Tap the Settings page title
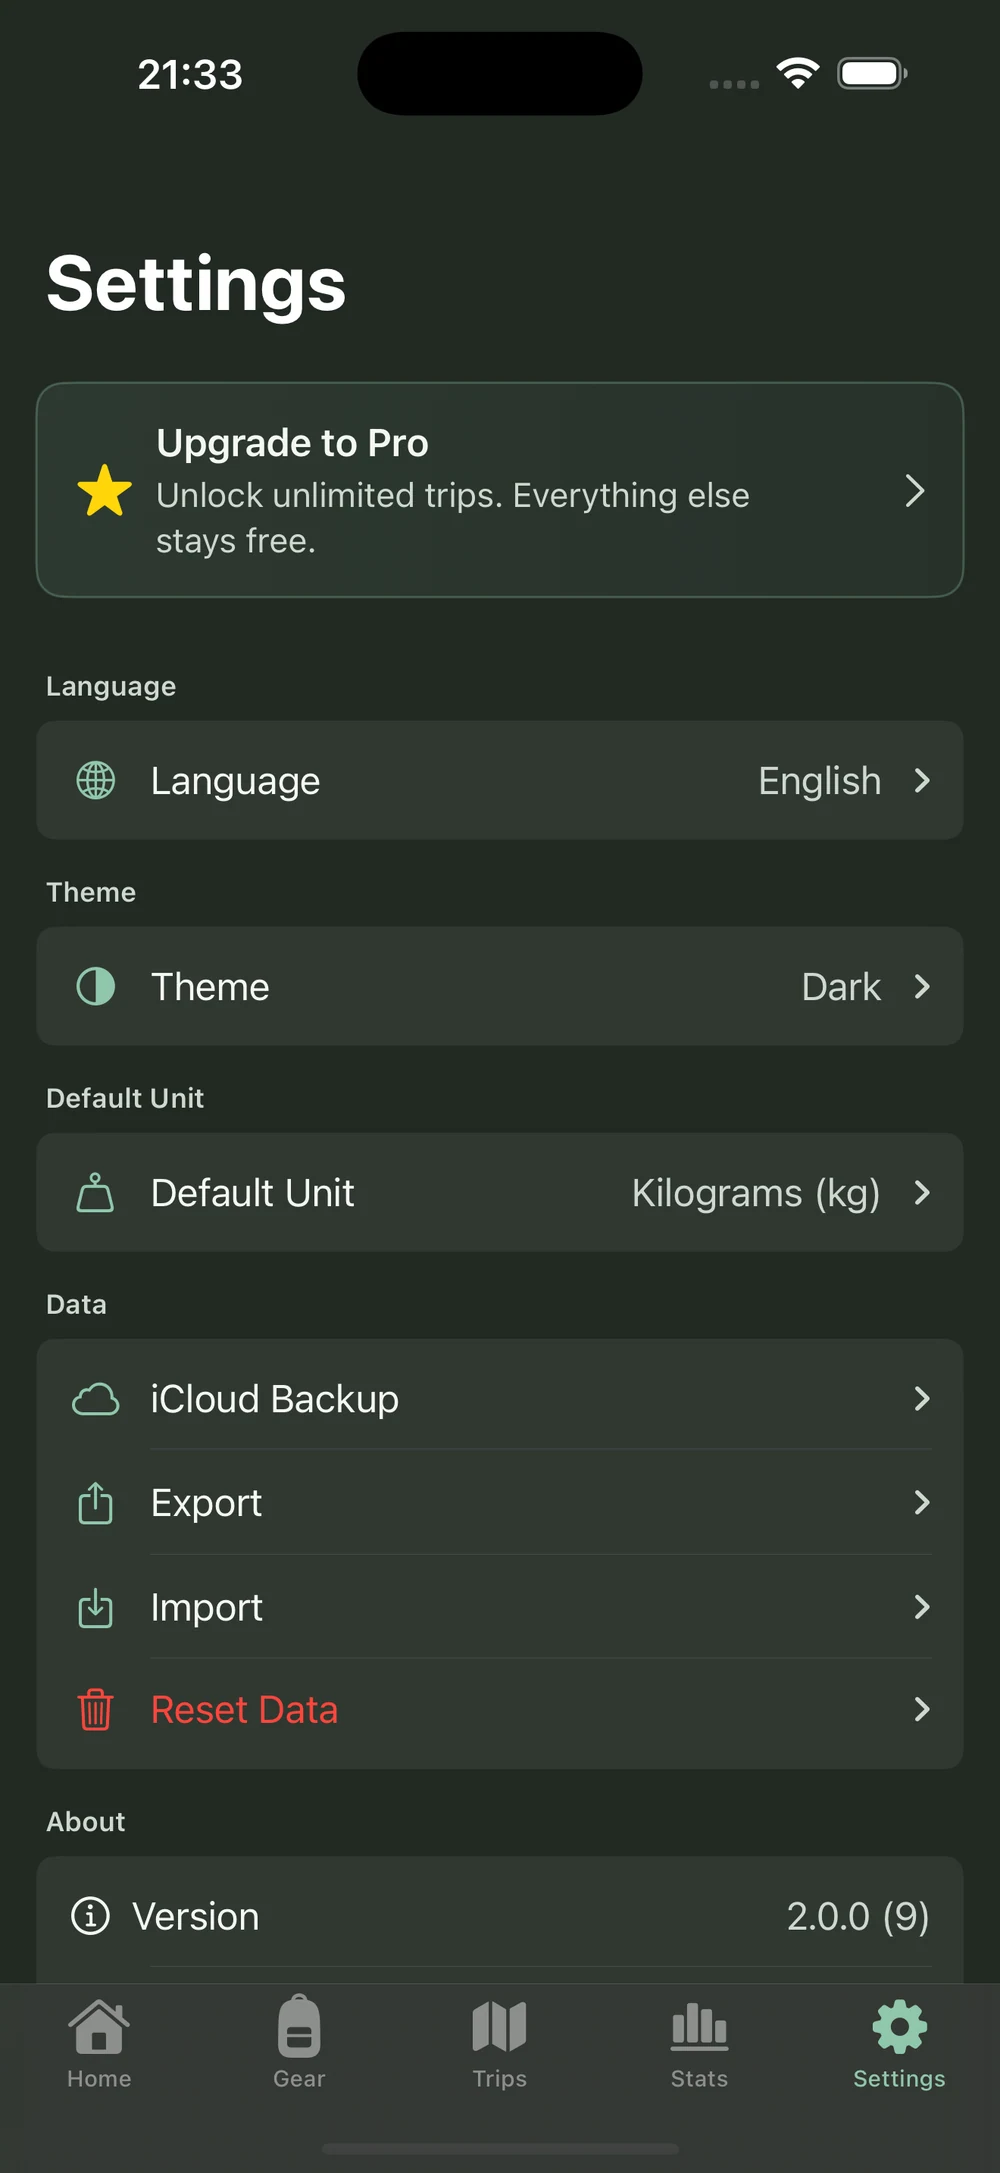This screenshot has height=2173, width=1000. pyautogui.click(x=196, y=284)
